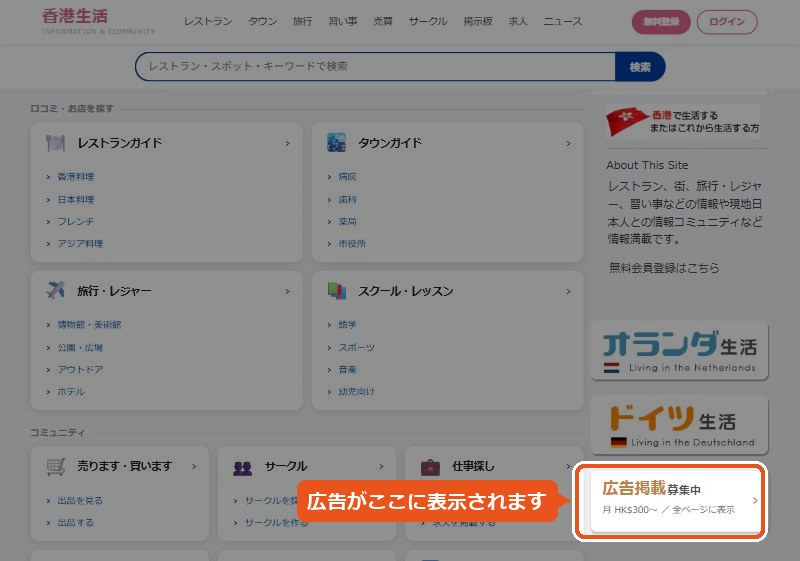
Task: Open the レストラン nav menu item
Action: coord(208,21)
